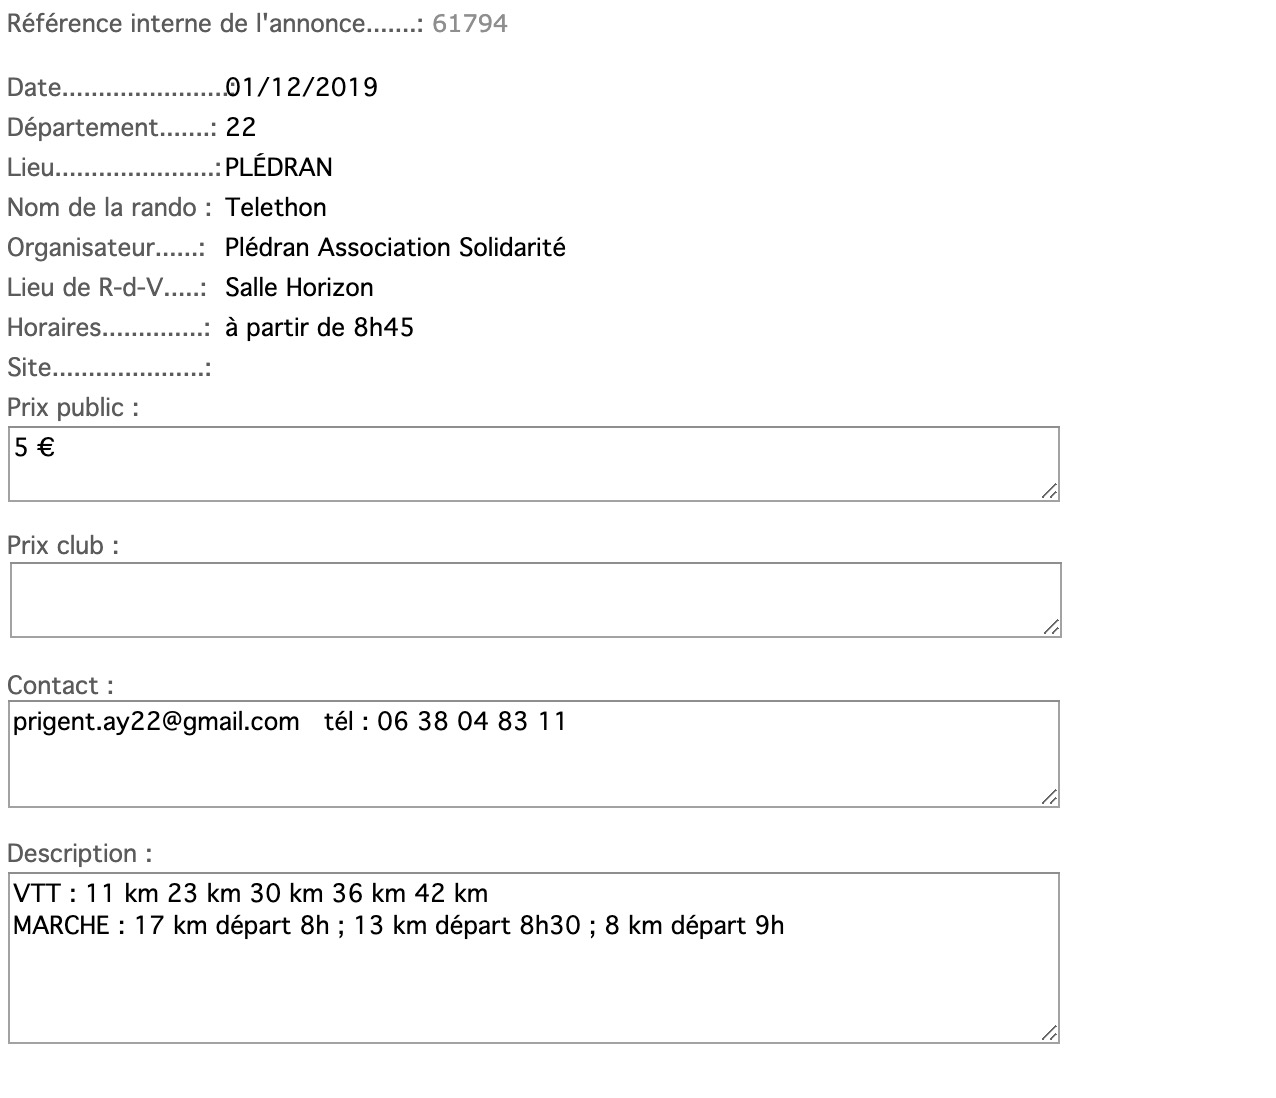
Task: Click the date field showing 01/12/2019
Action: [302, 88]
